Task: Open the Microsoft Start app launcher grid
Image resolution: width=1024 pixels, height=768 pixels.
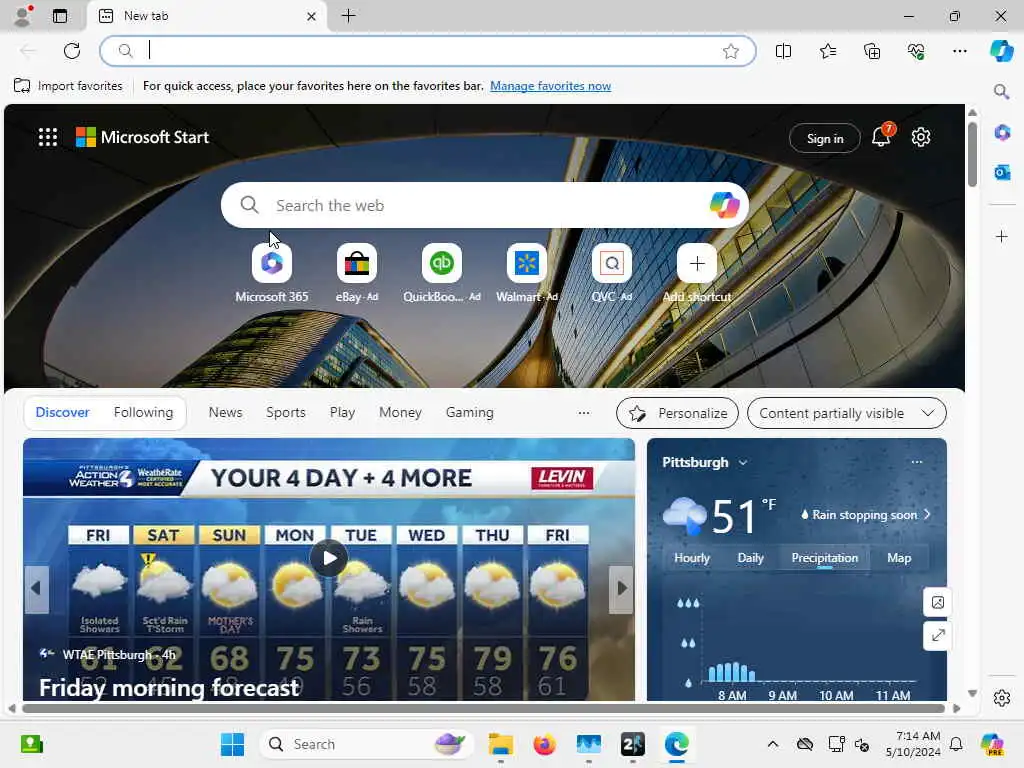Action: click(x=48, y=137)
